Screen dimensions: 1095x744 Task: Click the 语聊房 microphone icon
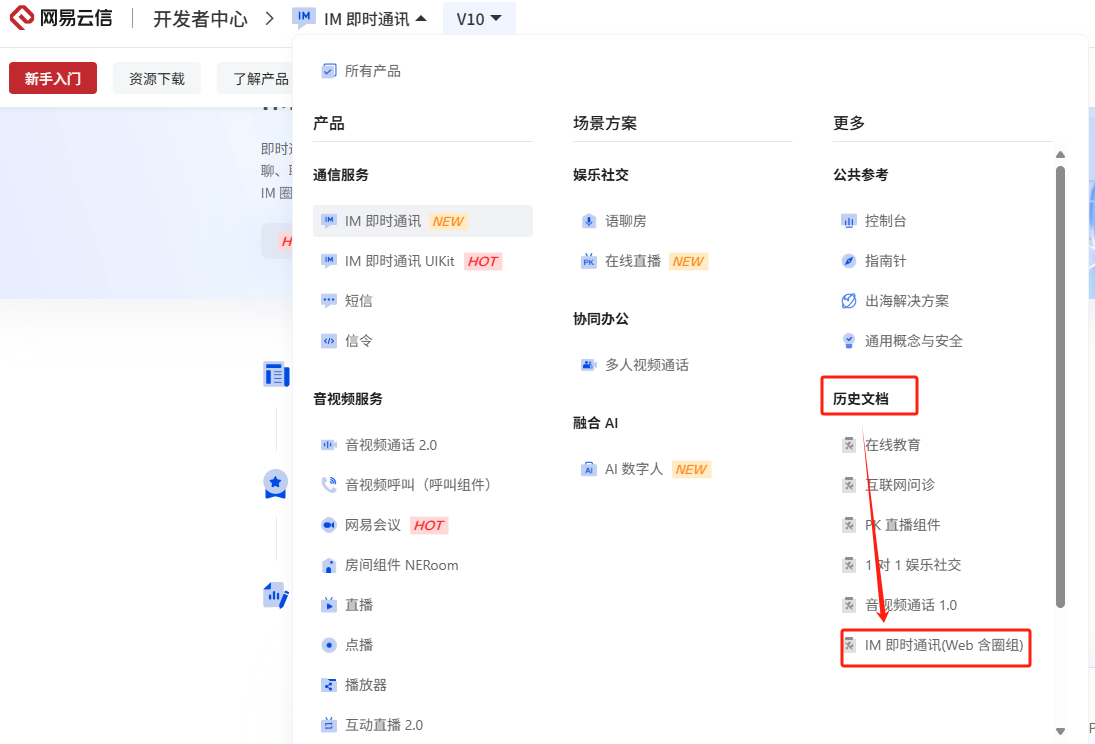tap(589, 221)
